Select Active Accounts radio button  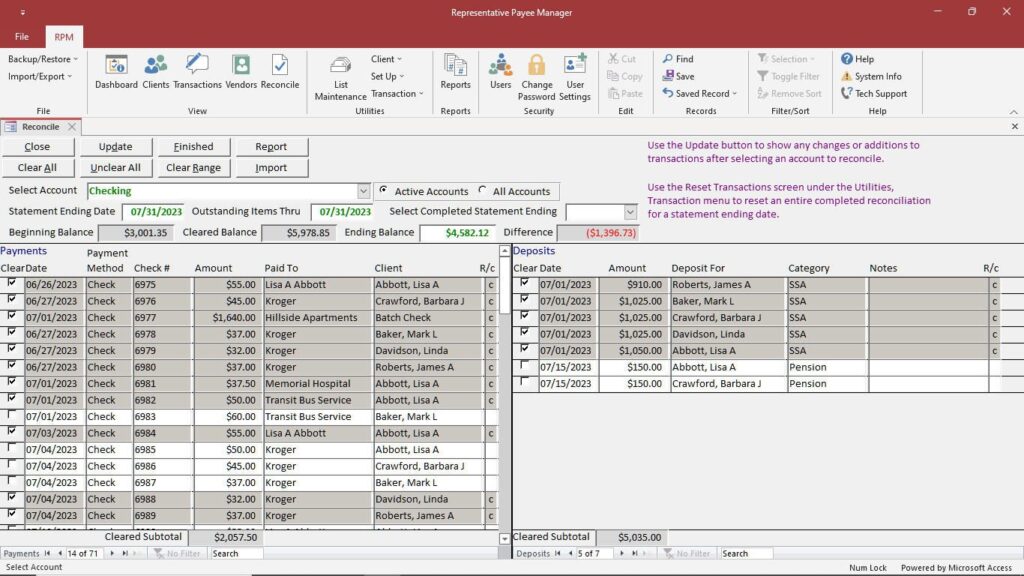(x=383, y=191)
